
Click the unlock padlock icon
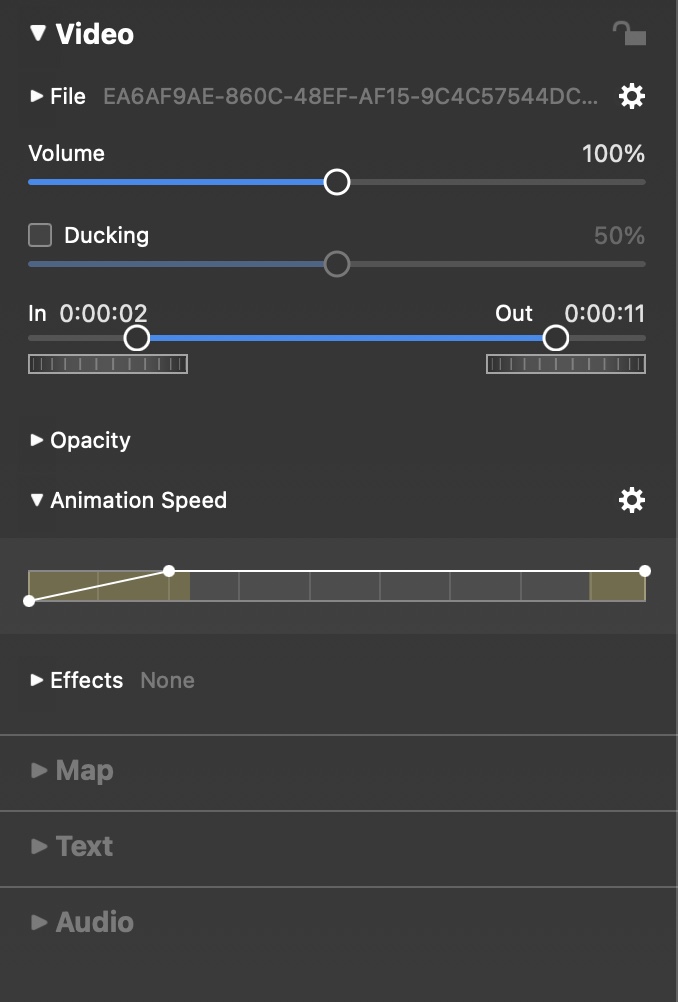tap(629, 33)
